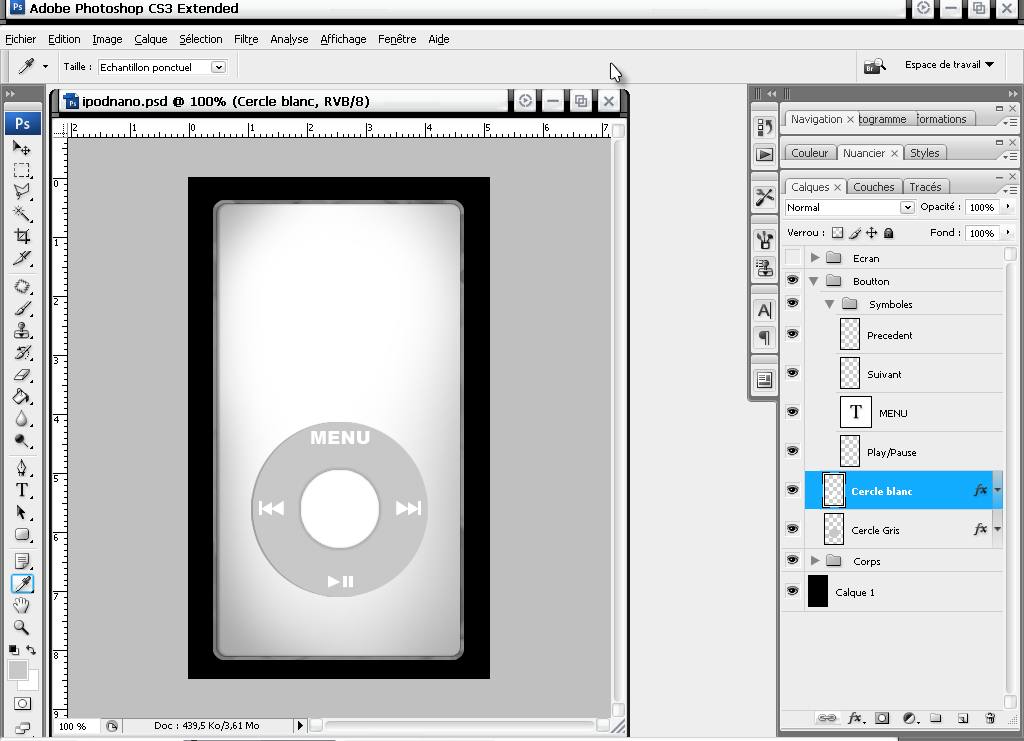Open the Filtre menu
Screen dimensions: 1024x741
(x=246, y=39)
